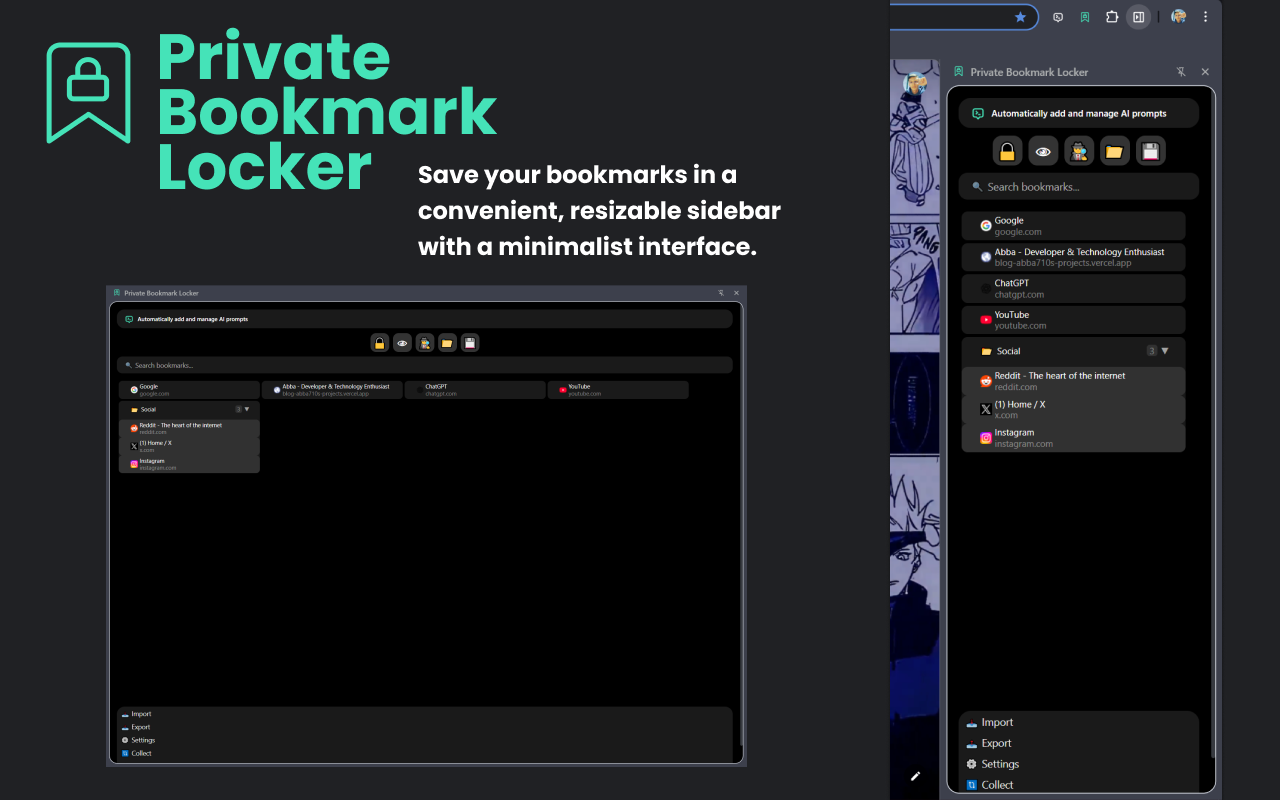Select Collect in the wide preview menu

(x=141, y=753)
